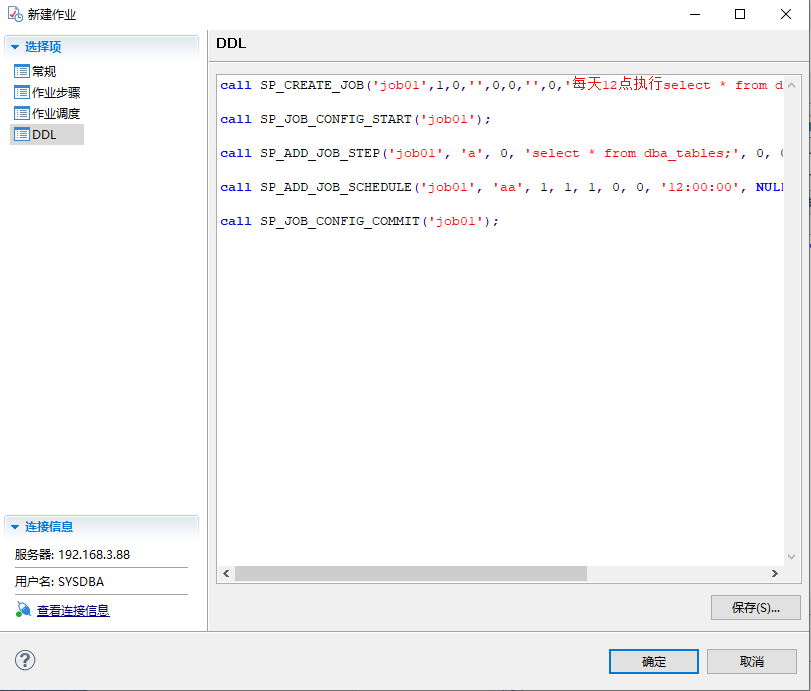Click the DDL heading above the editor
Screen dimensions: 811x691
click(x=231, y=43)
